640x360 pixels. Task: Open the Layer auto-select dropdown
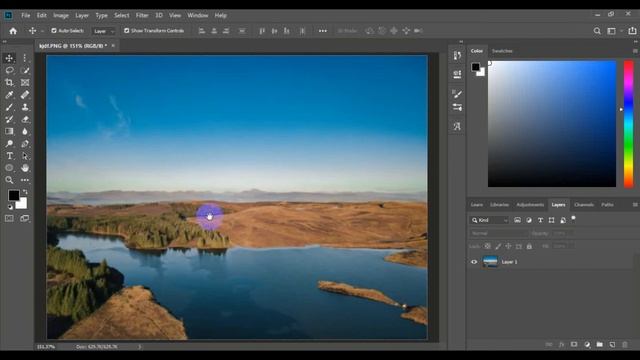(x=104, y=31)
